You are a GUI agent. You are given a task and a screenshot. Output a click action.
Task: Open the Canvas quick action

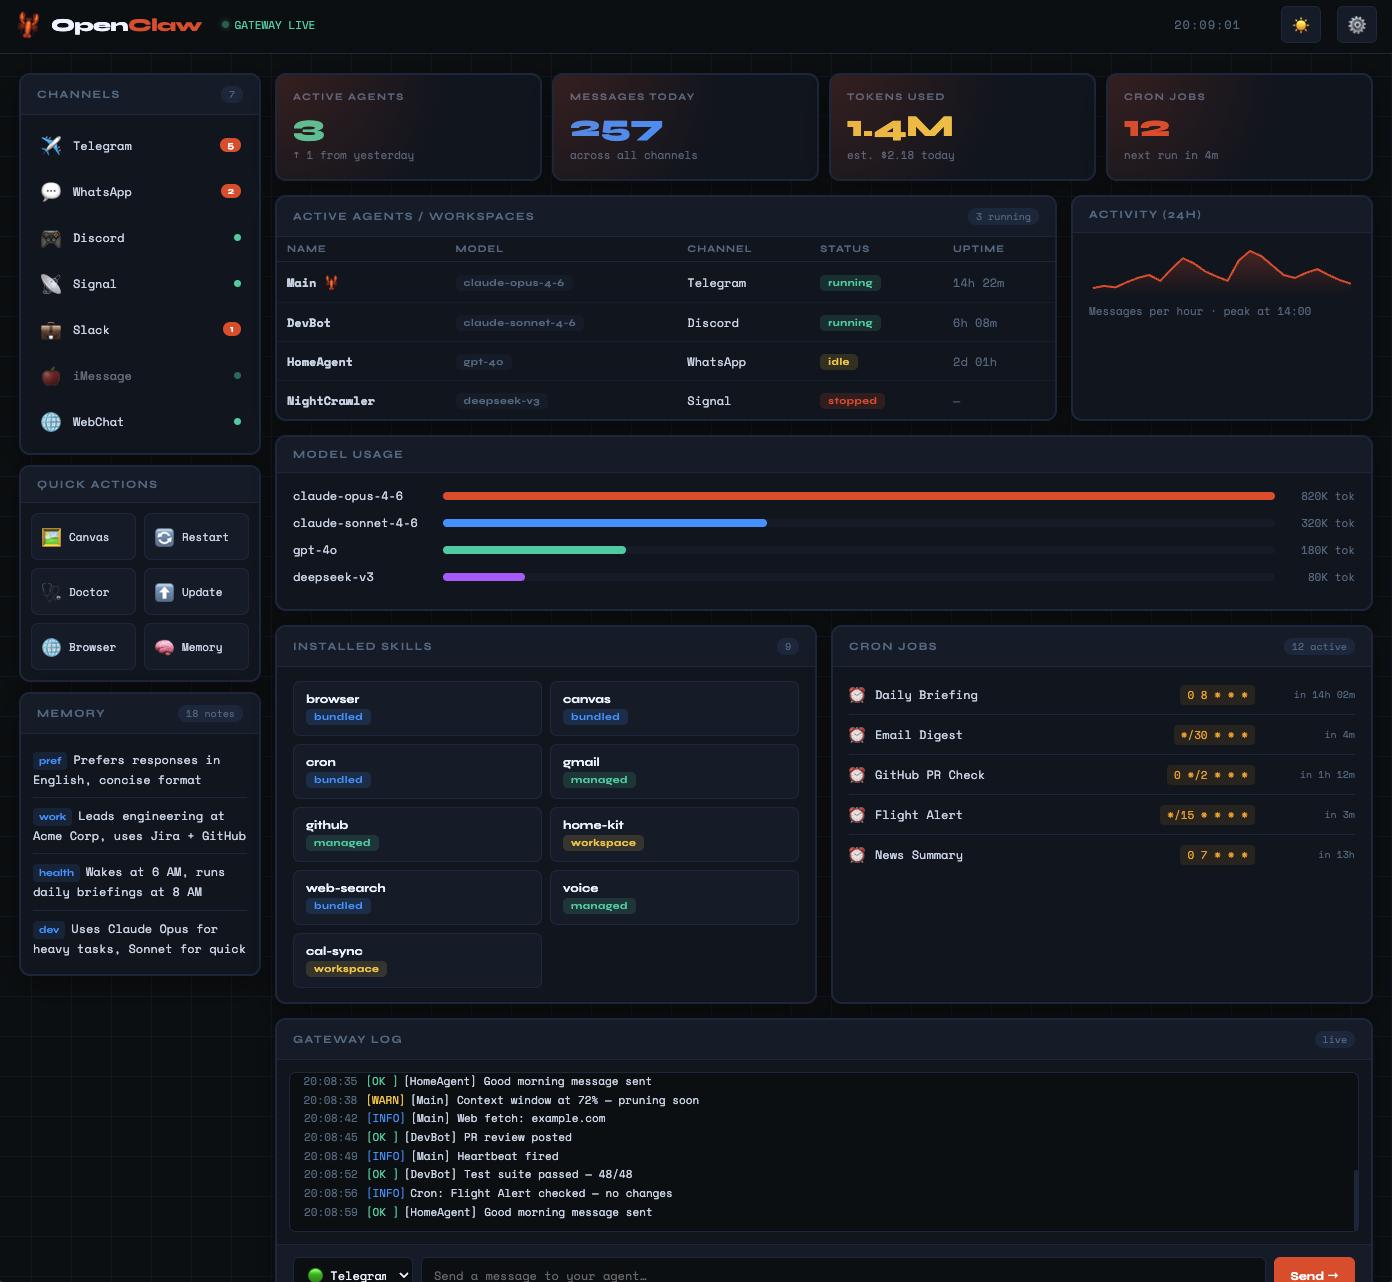click(x=83, y=537)
